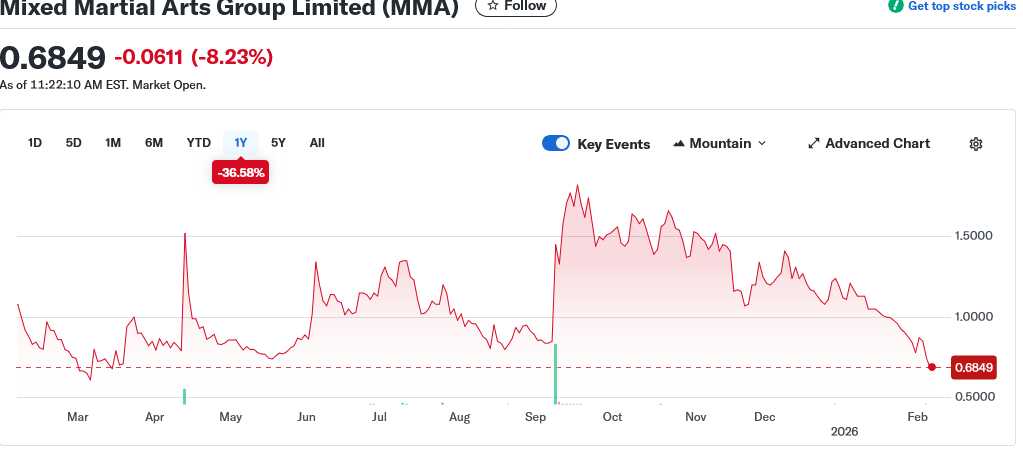
Task: Choose the YTD time range
Action: [198, 143]
